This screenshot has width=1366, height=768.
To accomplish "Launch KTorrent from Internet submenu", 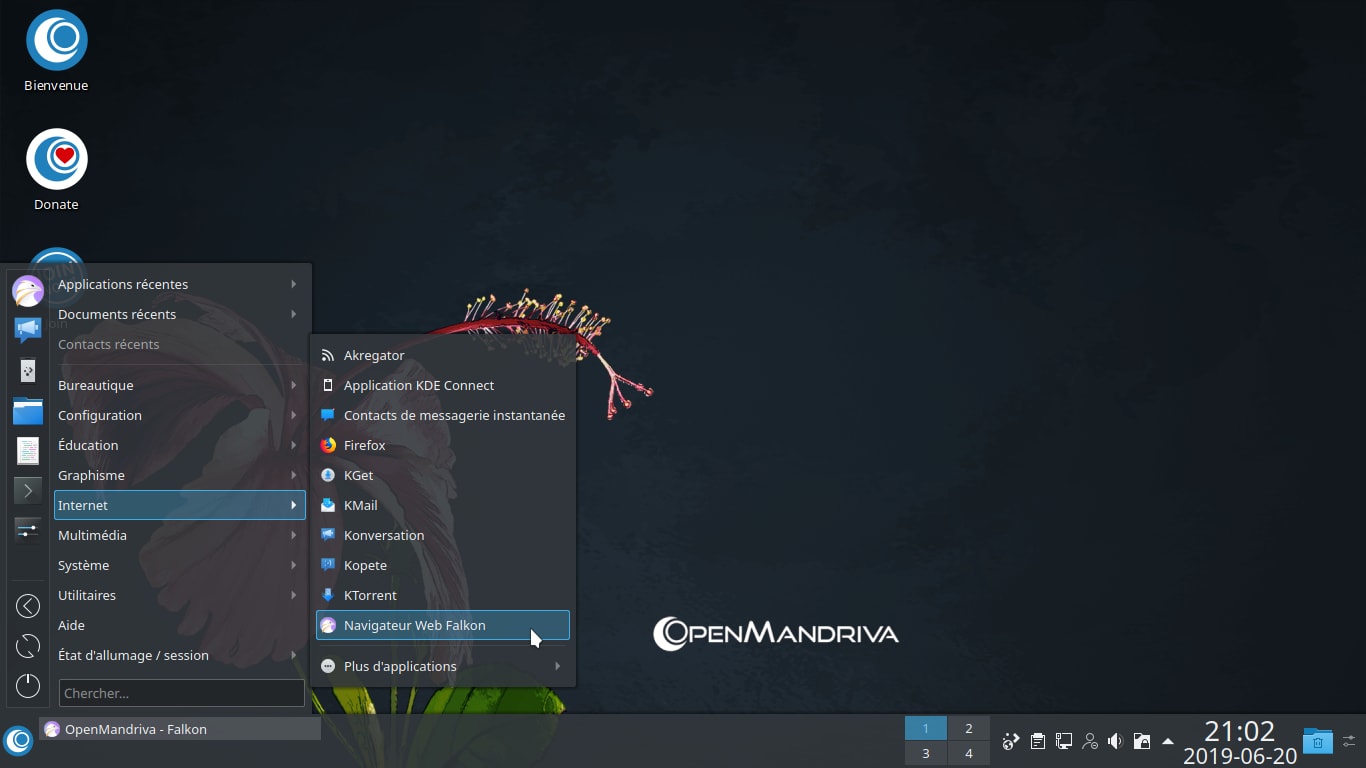I will coord(443,595).
